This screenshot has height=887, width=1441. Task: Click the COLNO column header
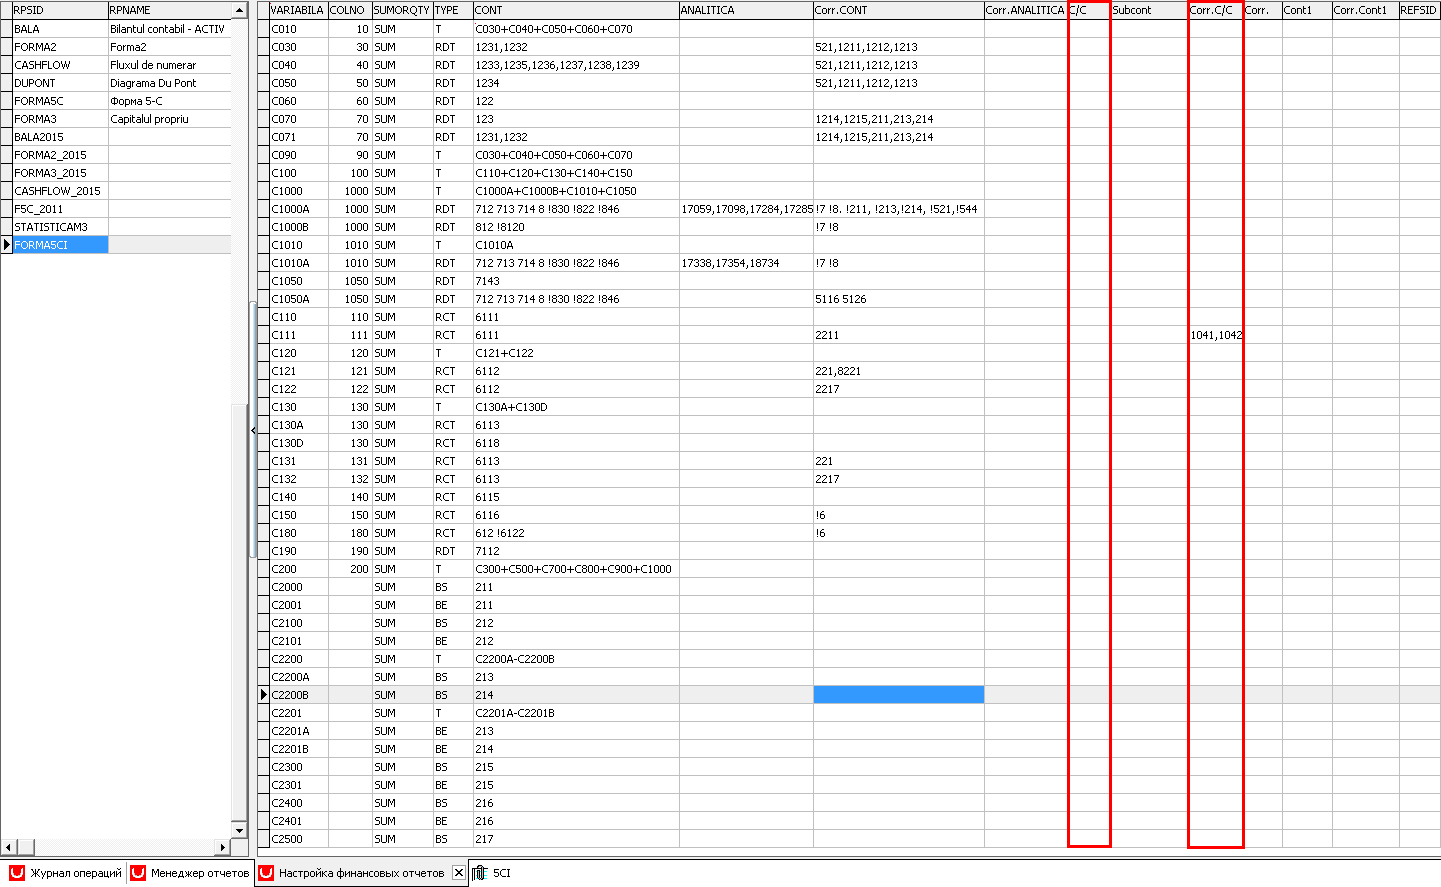click(349, 10)
